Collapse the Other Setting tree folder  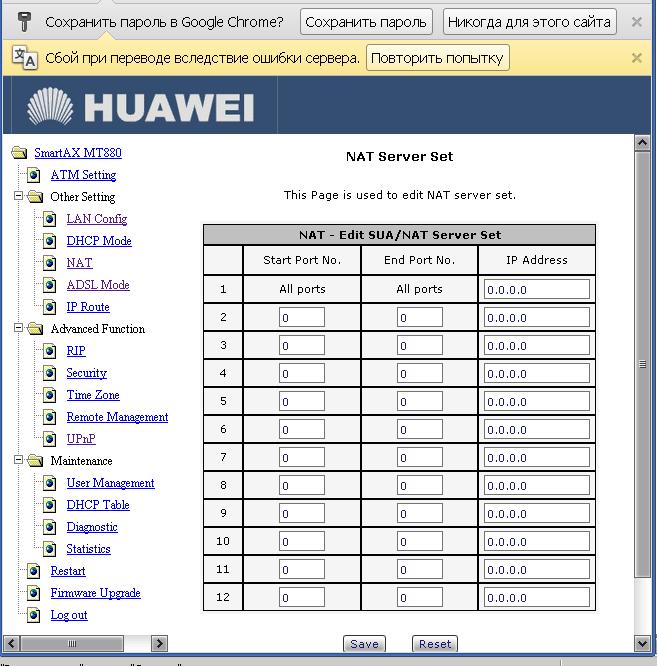(18, 197)
